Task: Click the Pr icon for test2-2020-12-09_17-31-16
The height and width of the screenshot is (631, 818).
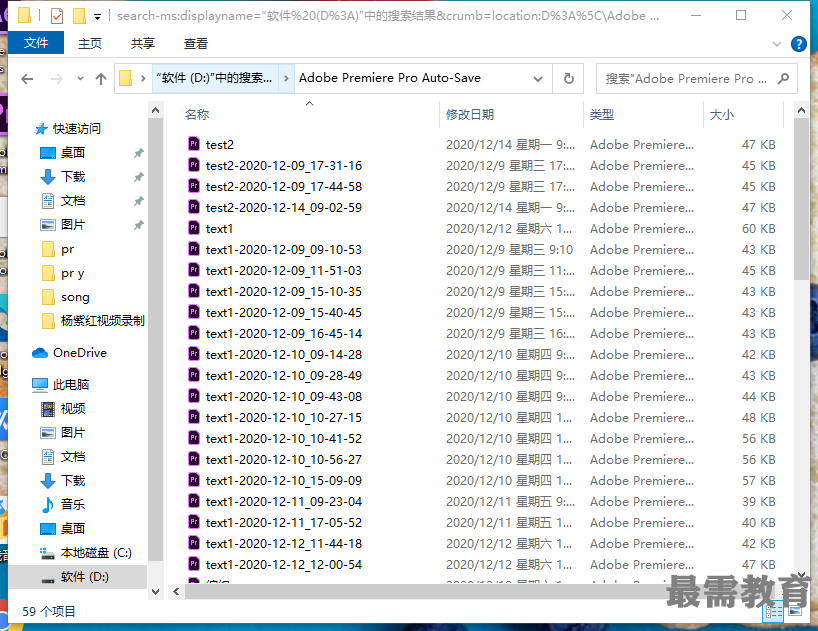Action: click(194, 165)
